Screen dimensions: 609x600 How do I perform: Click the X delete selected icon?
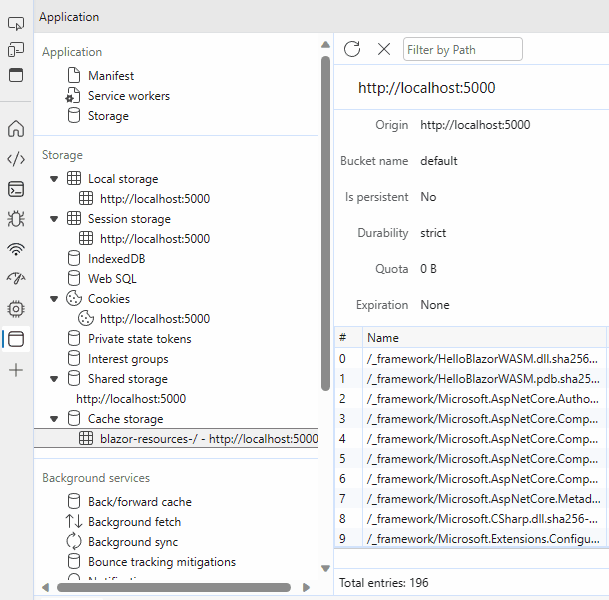384,49
